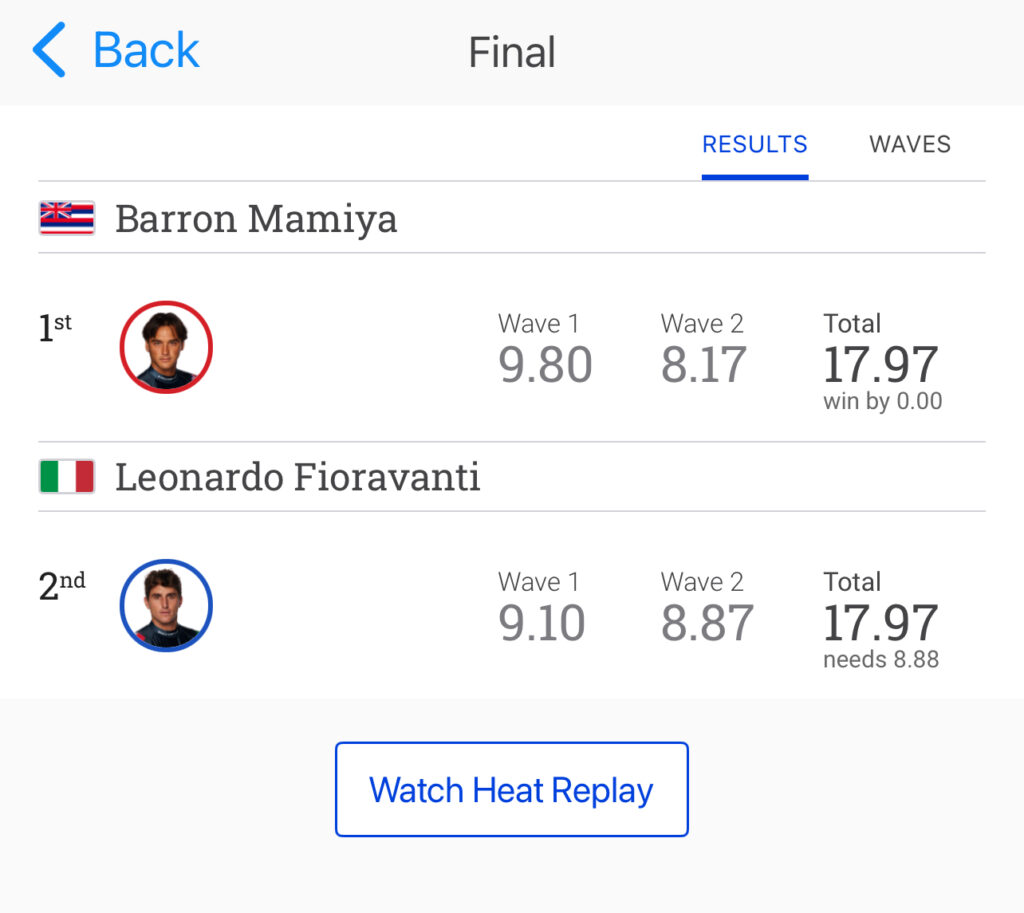Viewport: 1024px width, 913px height.
Task: Open Leonardo Fioravanti's profile photo
Action: coord(166,605)
